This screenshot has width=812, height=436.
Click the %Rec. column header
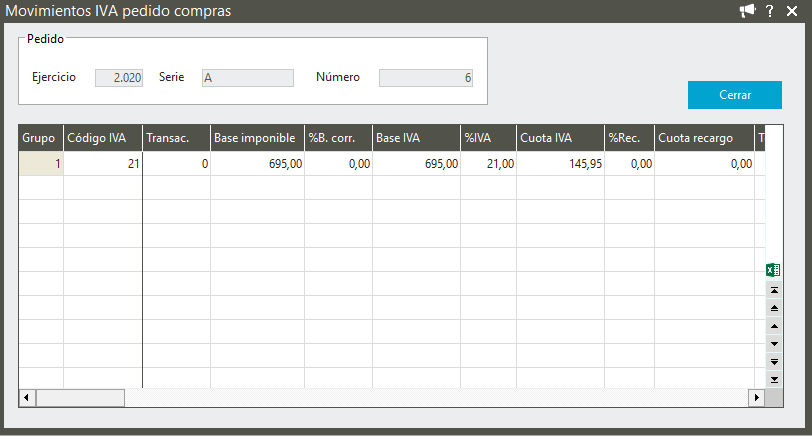pos(629,138)
